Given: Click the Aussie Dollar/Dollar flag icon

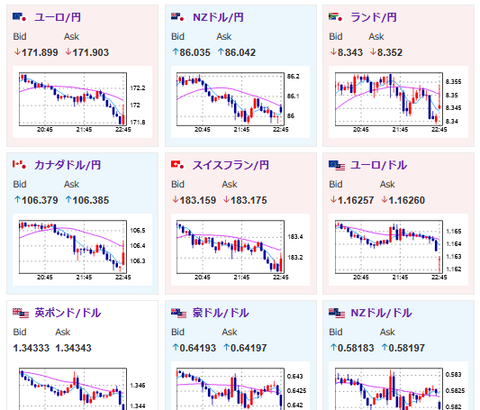Looking at the screenshot, I should pyautogui.click(x=179, y=313).
